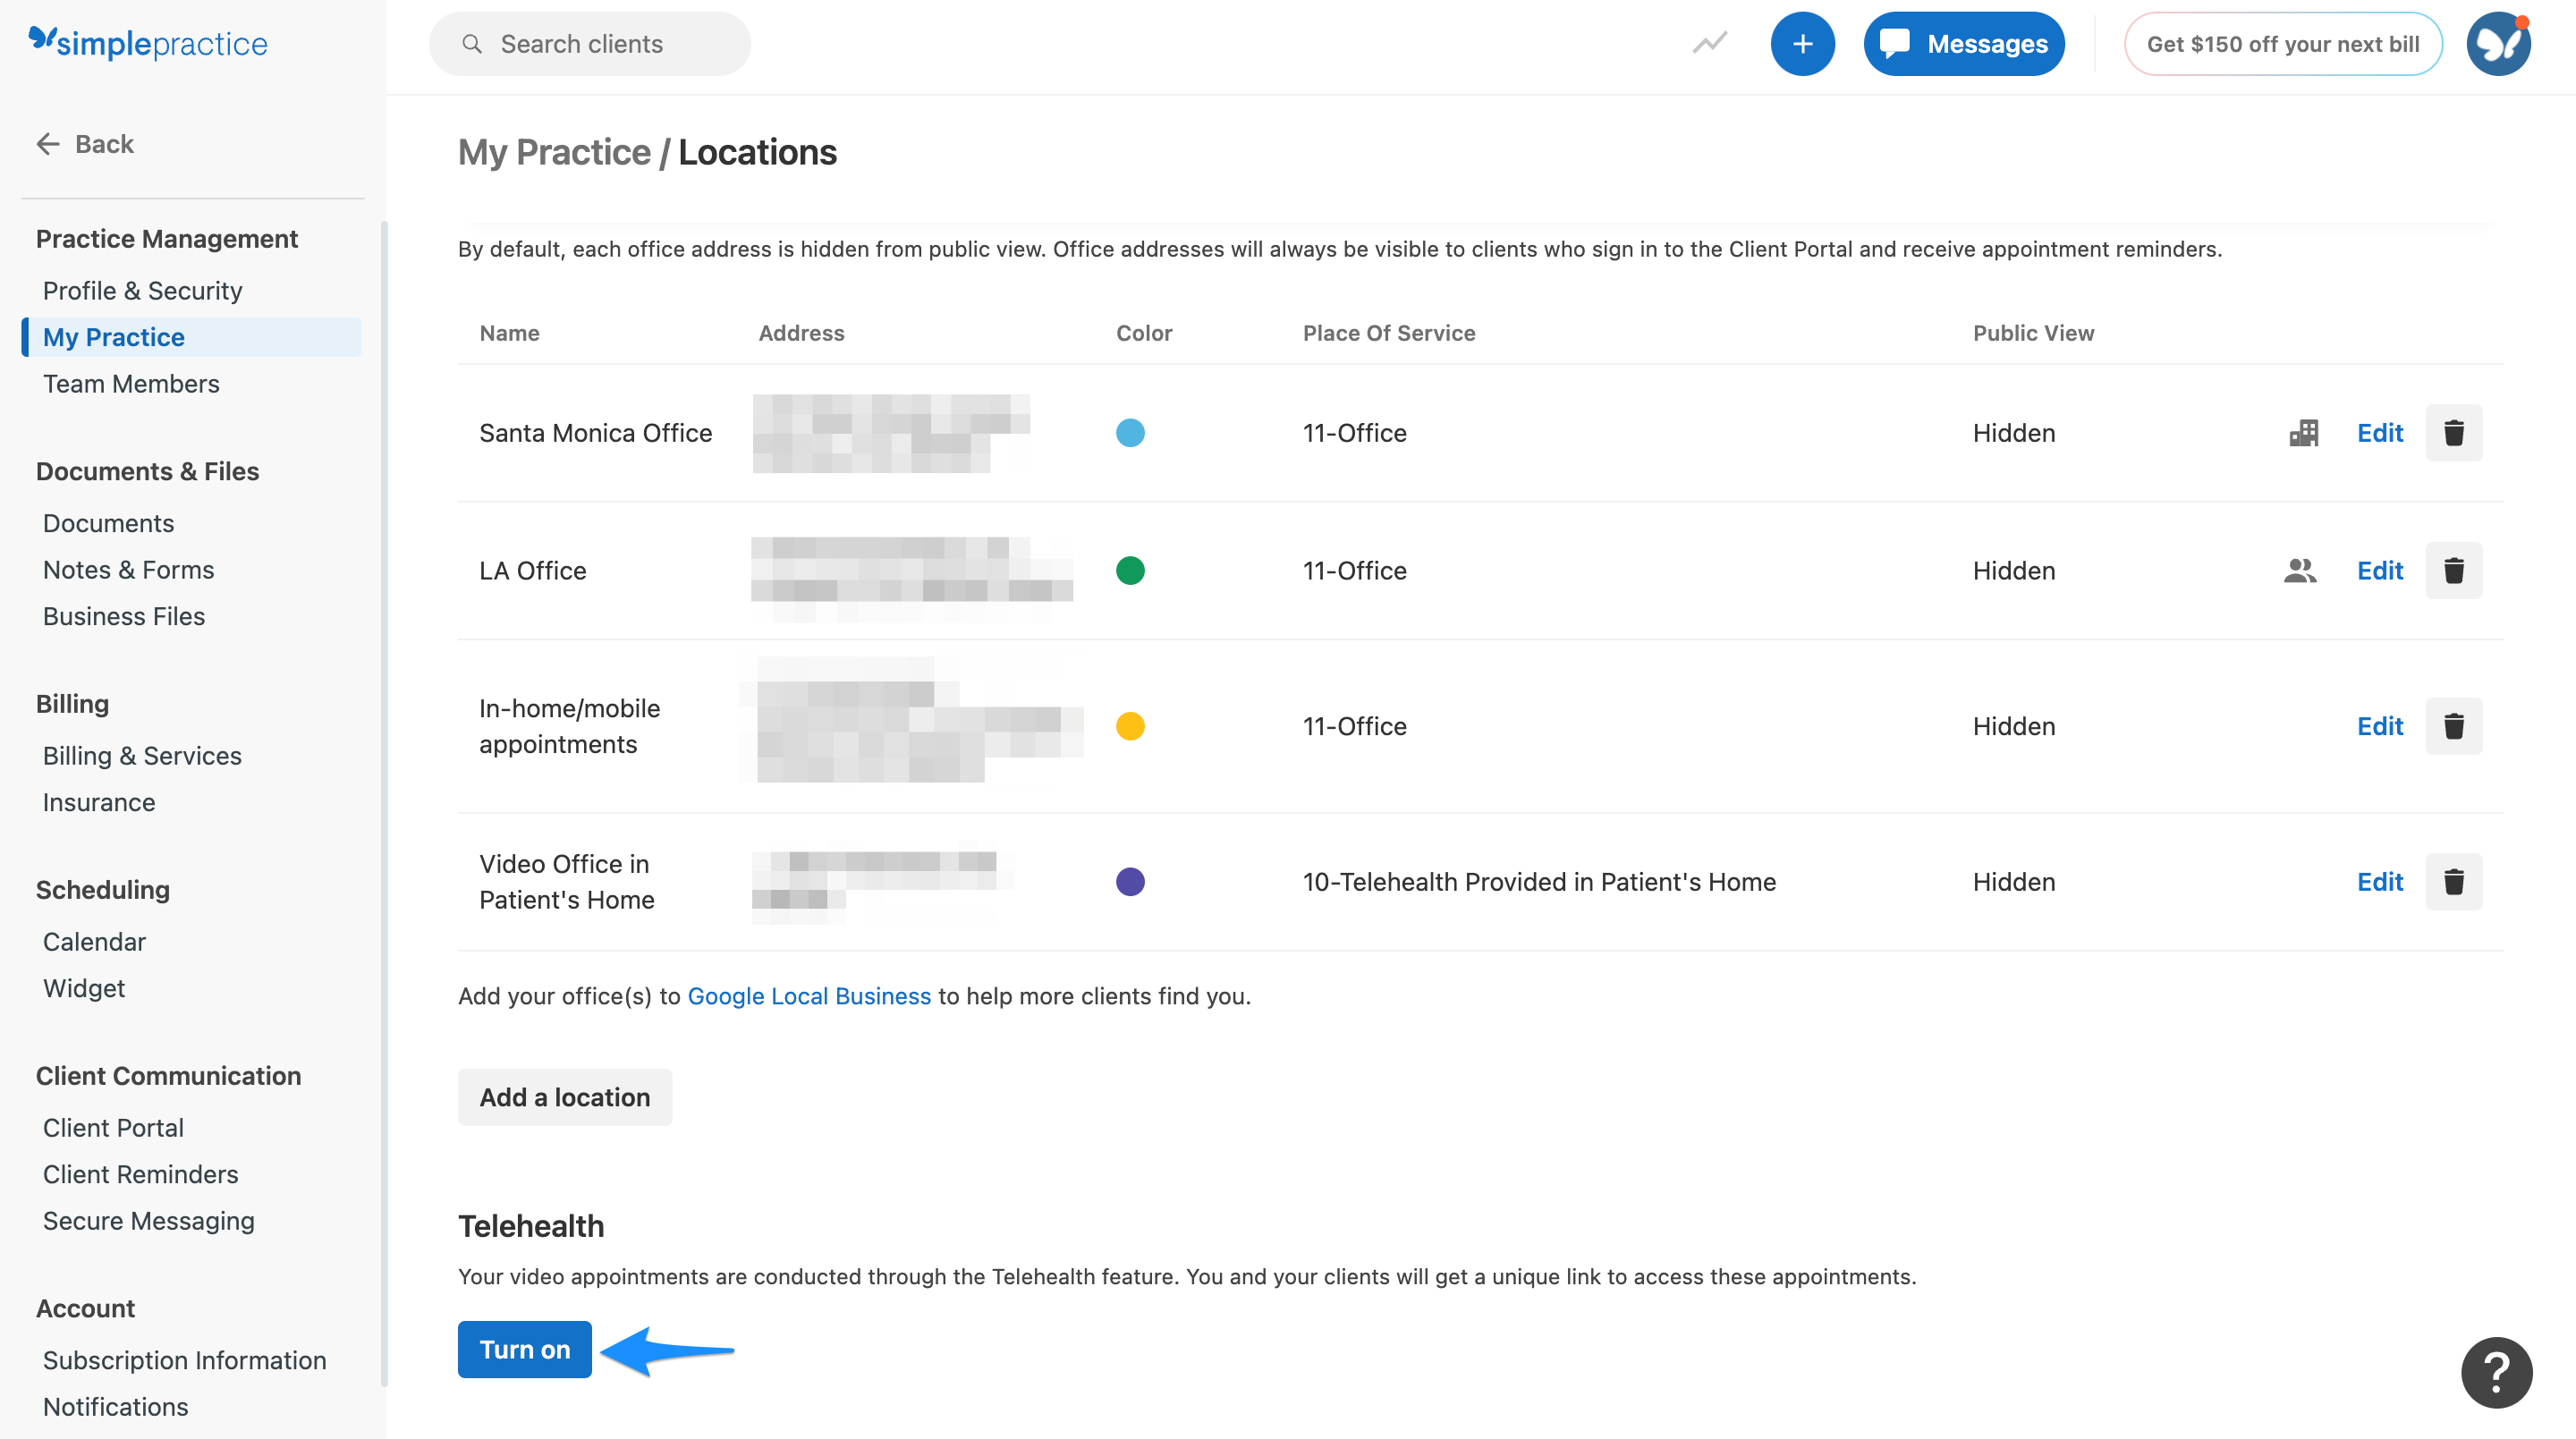2576x1439 pixels.
Task: Select My Practice in the sidebar
Action: coord(113,336)
